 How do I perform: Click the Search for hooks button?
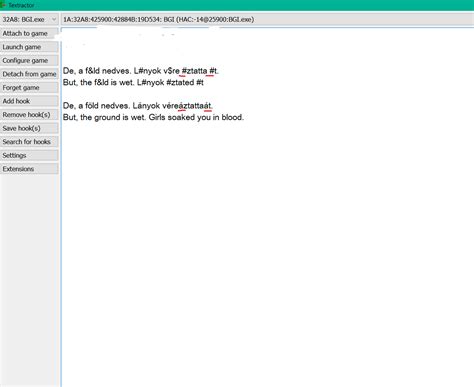coord(29,142)
